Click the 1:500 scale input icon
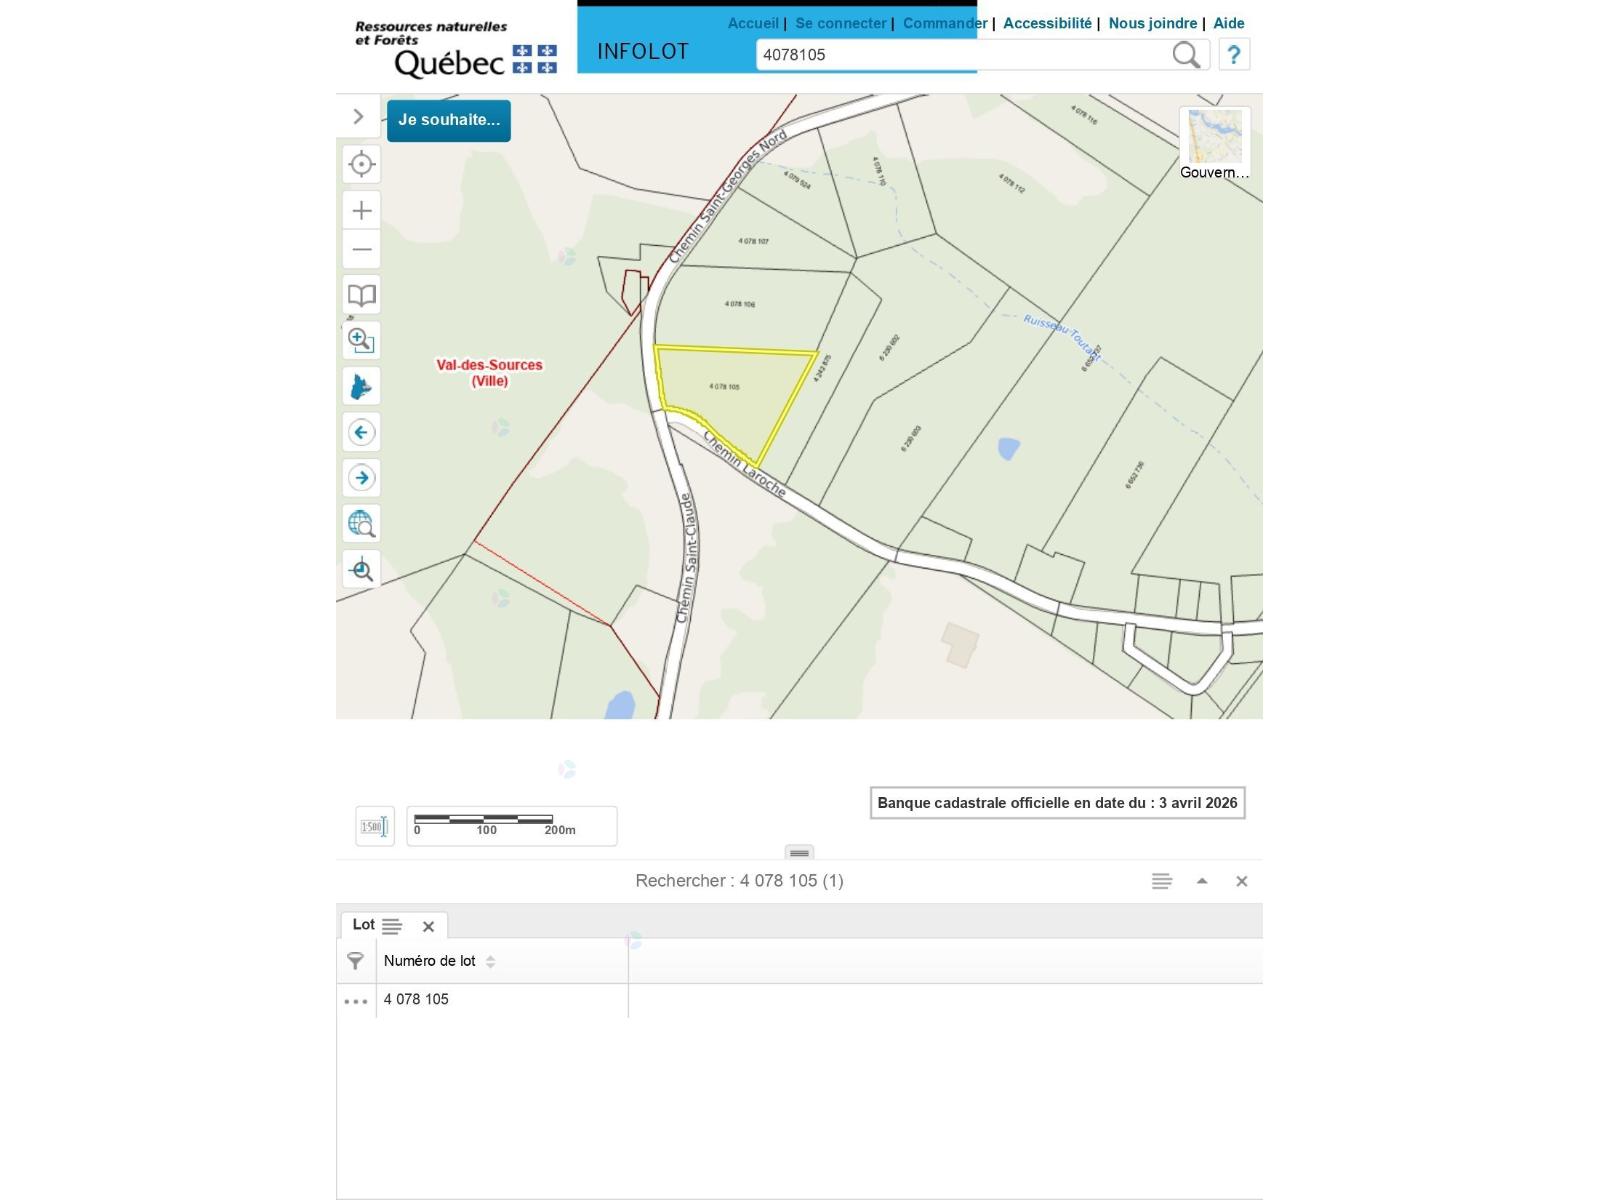The image size is (1600, 1200). [x=375, y=826]
